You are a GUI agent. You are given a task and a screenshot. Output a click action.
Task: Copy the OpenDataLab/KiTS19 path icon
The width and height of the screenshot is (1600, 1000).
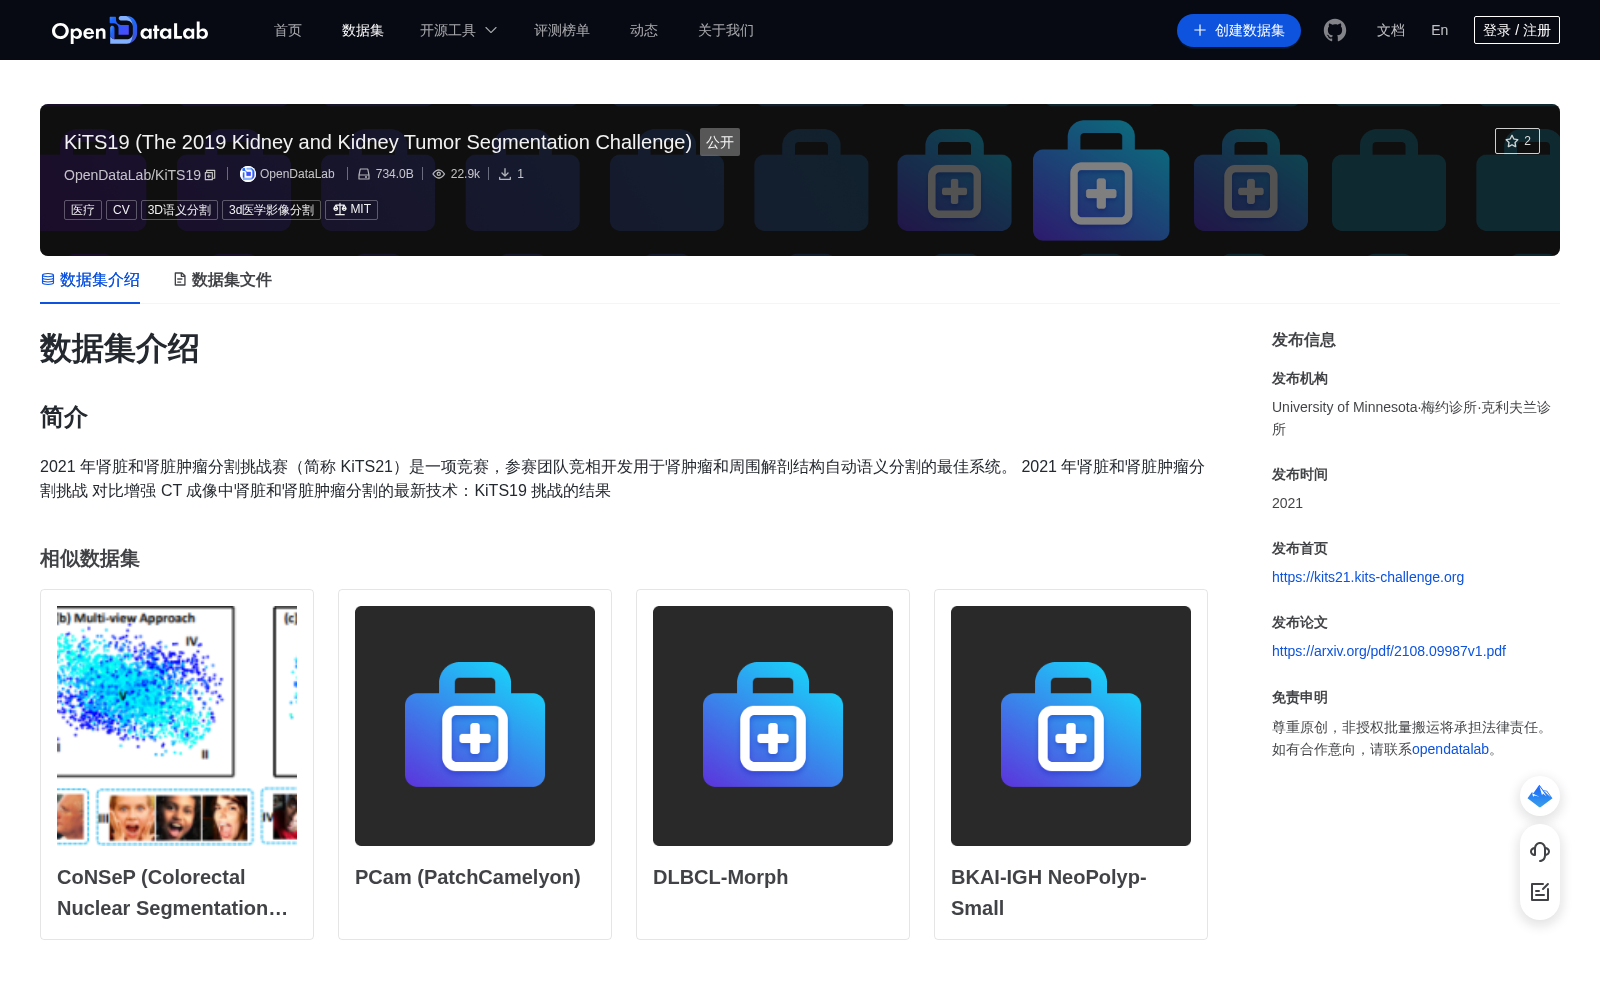click(210, 175)
